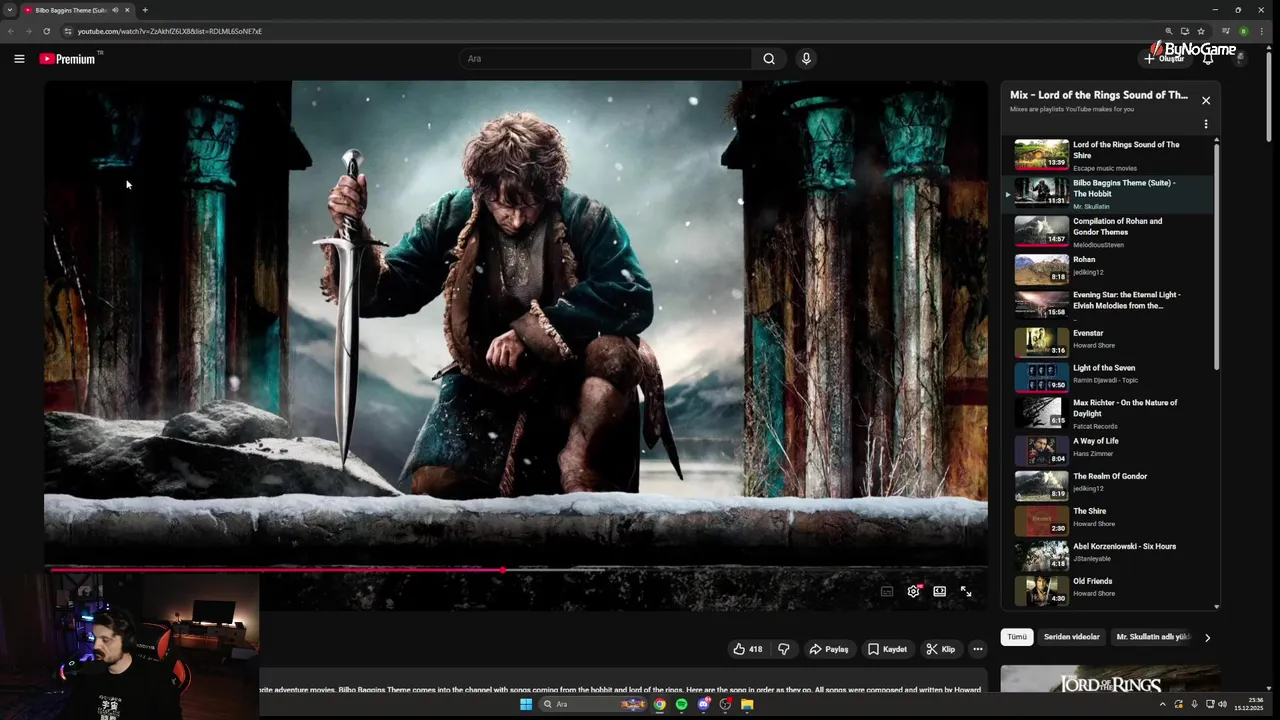Play Light of the Seven track
Screen dimensions: 1280x720
(x=1109, y=377)
